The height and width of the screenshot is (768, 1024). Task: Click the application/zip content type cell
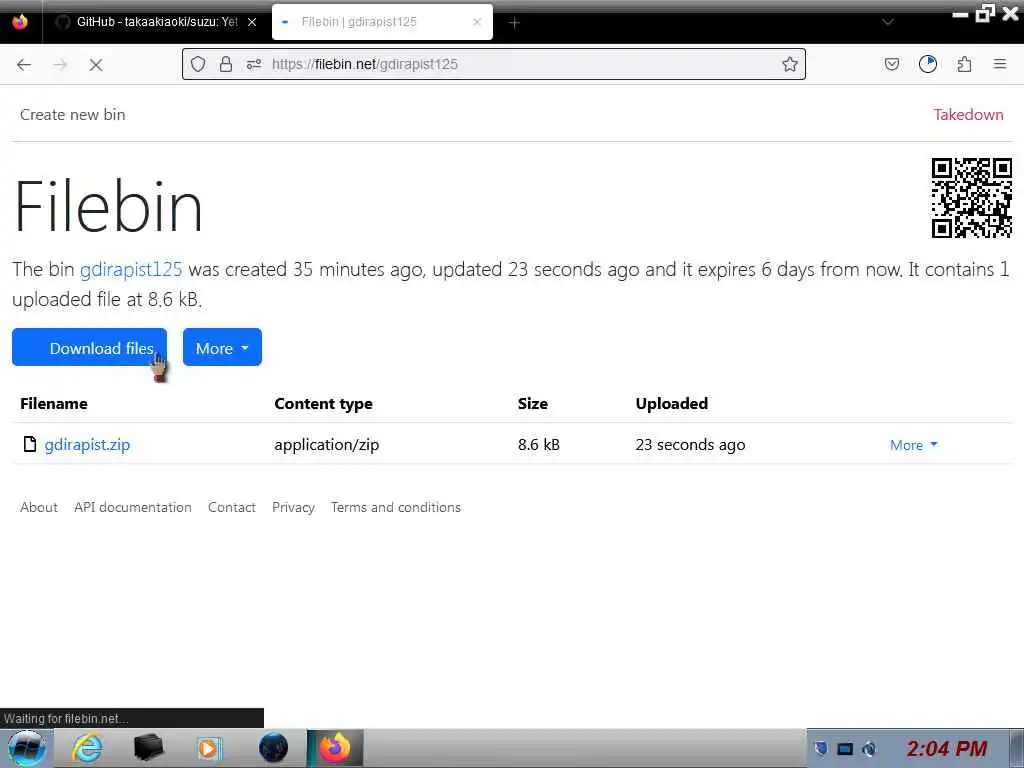click(327, 445)
